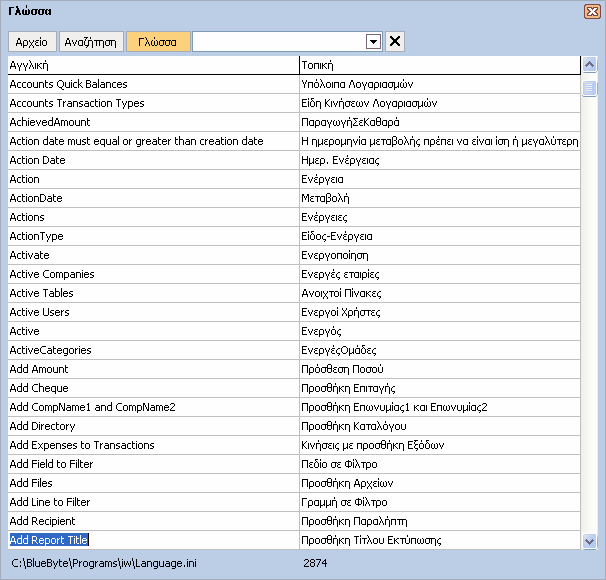Select the Add Files cell

pyautogui.click(x=153, y=483)
